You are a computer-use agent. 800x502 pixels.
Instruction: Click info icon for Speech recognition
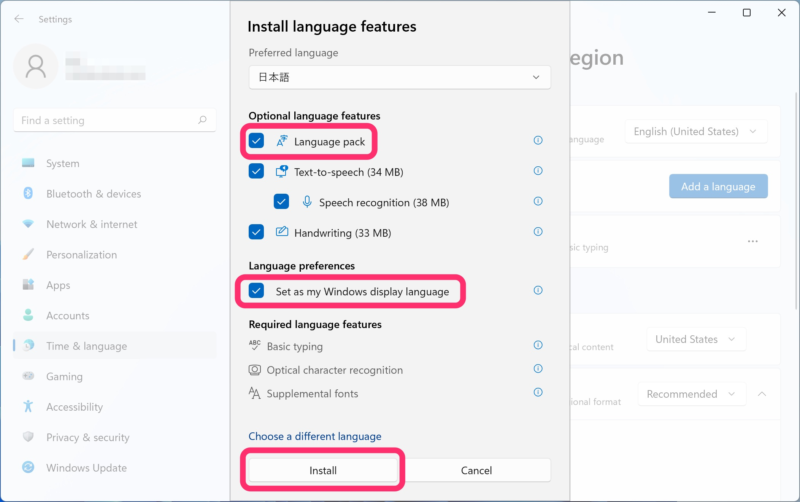pyautogui.click(x=538, y=202)
